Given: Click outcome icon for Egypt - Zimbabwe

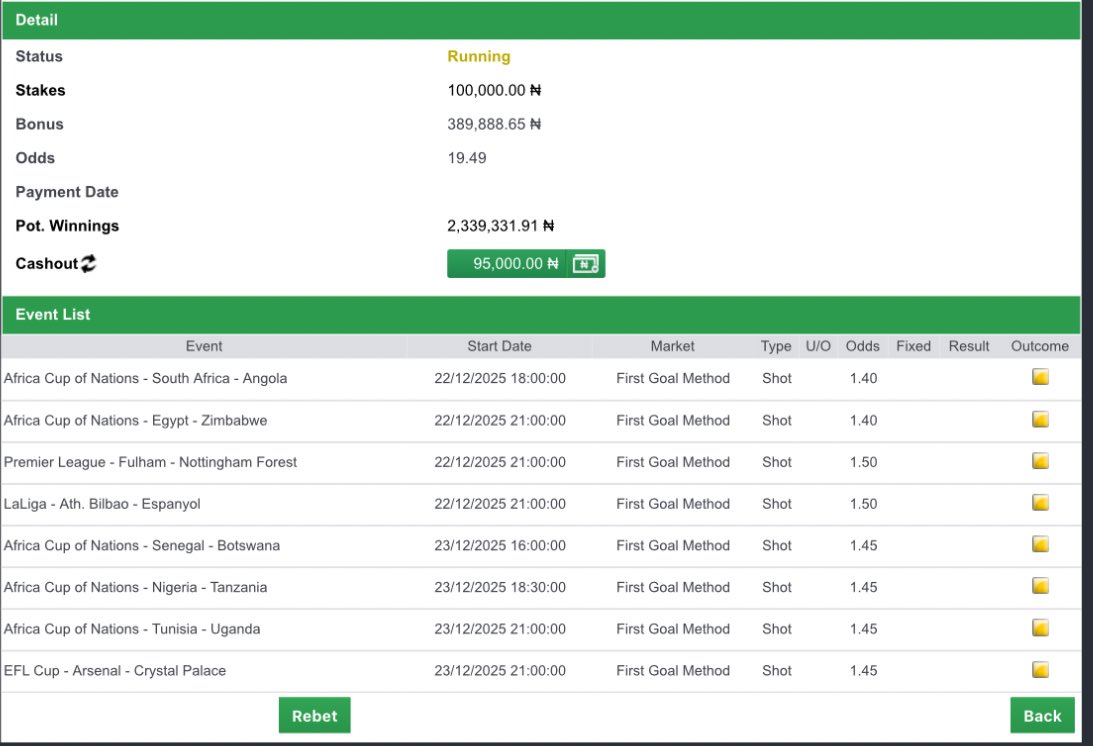Looking at the screenshot, I should tap(1040, 420).
